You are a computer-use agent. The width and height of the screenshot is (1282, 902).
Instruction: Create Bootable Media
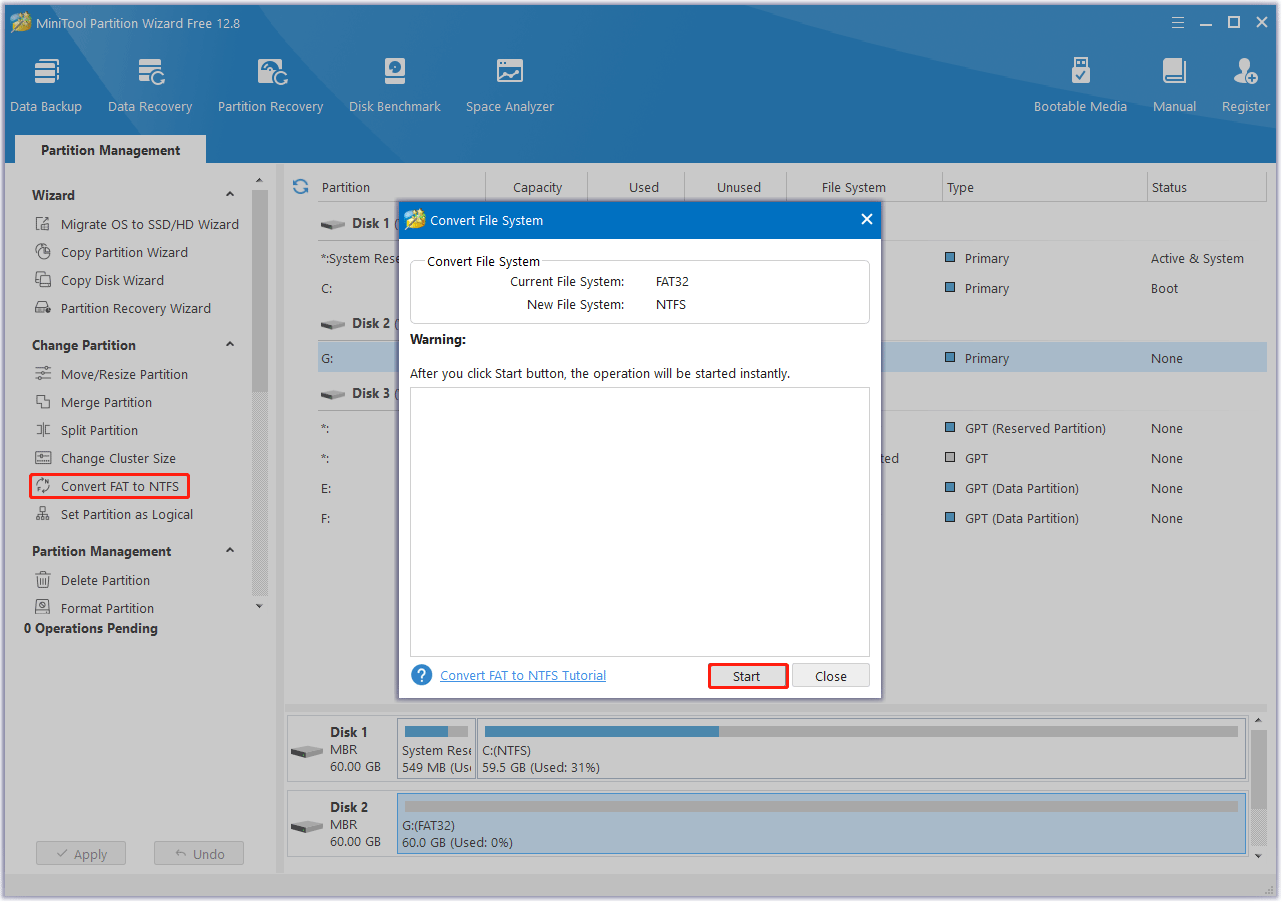[x=1080, y=85]
